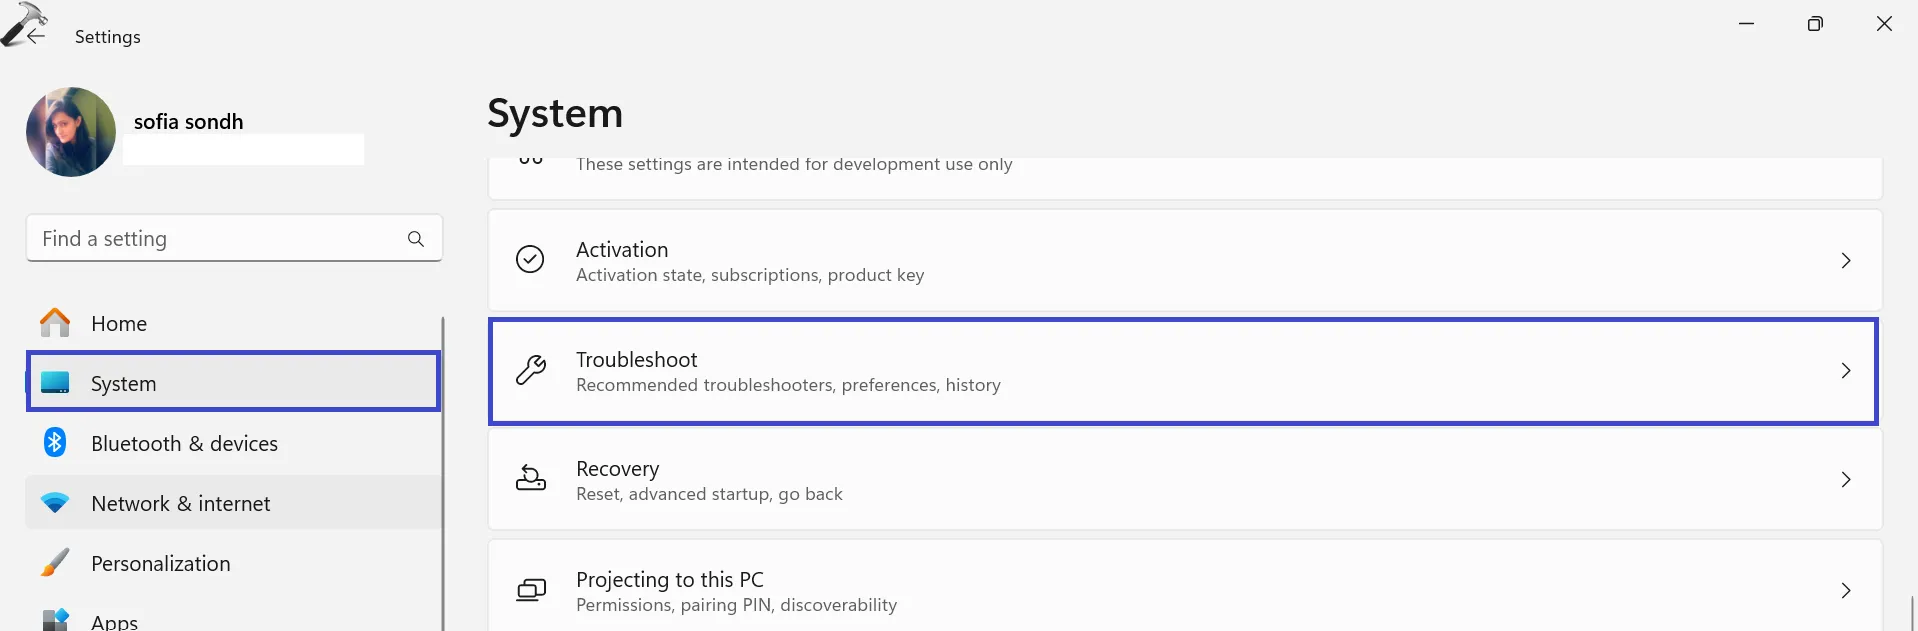Open Bluetooth & devices settings

point(184,444)
